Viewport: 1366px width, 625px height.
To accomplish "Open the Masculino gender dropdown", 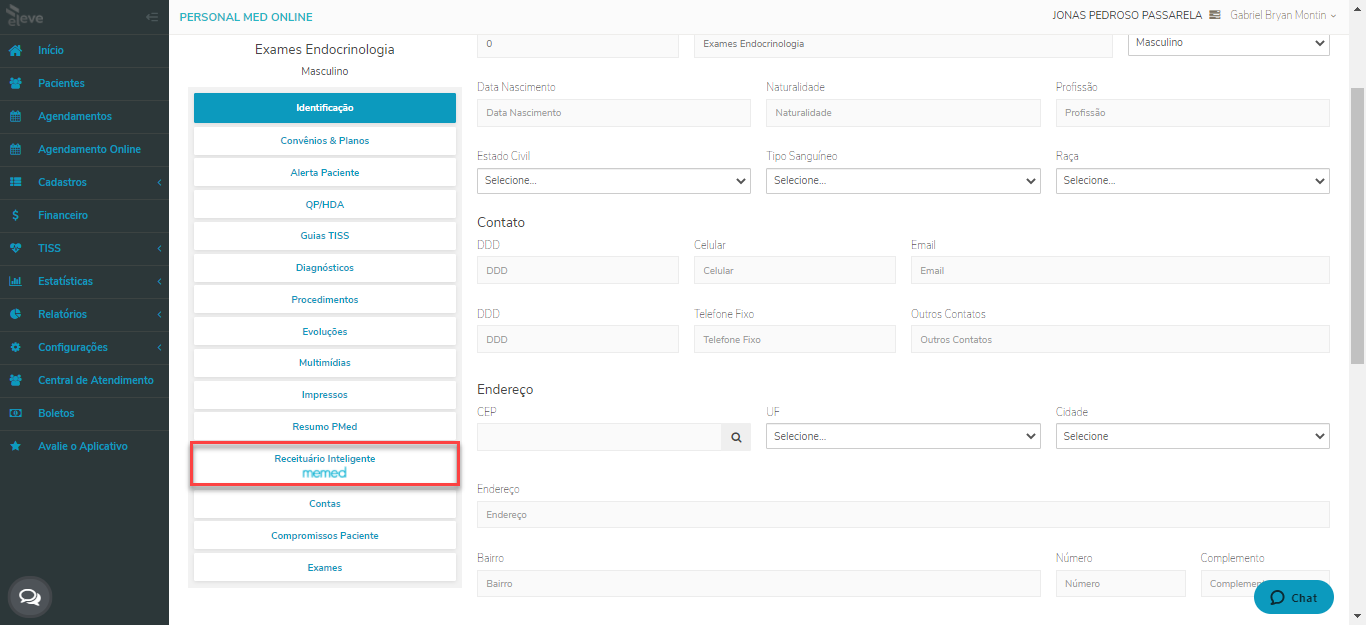I will pos(1229,43).
